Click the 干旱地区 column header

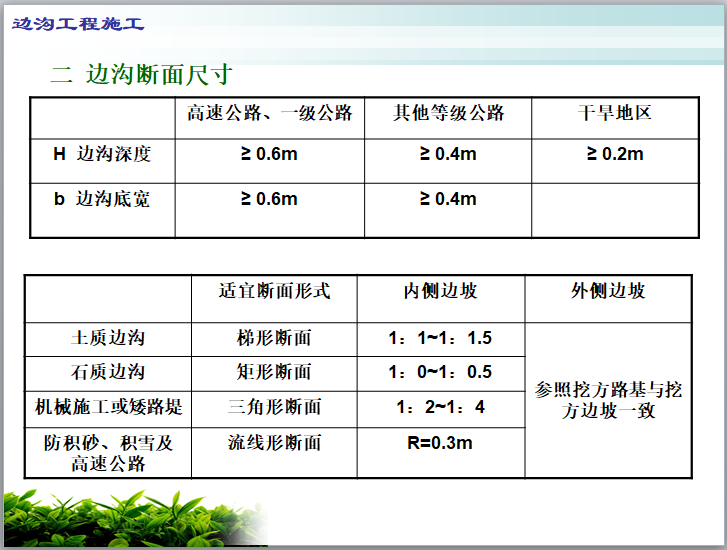pyautogui.click(x=615, y=113)
